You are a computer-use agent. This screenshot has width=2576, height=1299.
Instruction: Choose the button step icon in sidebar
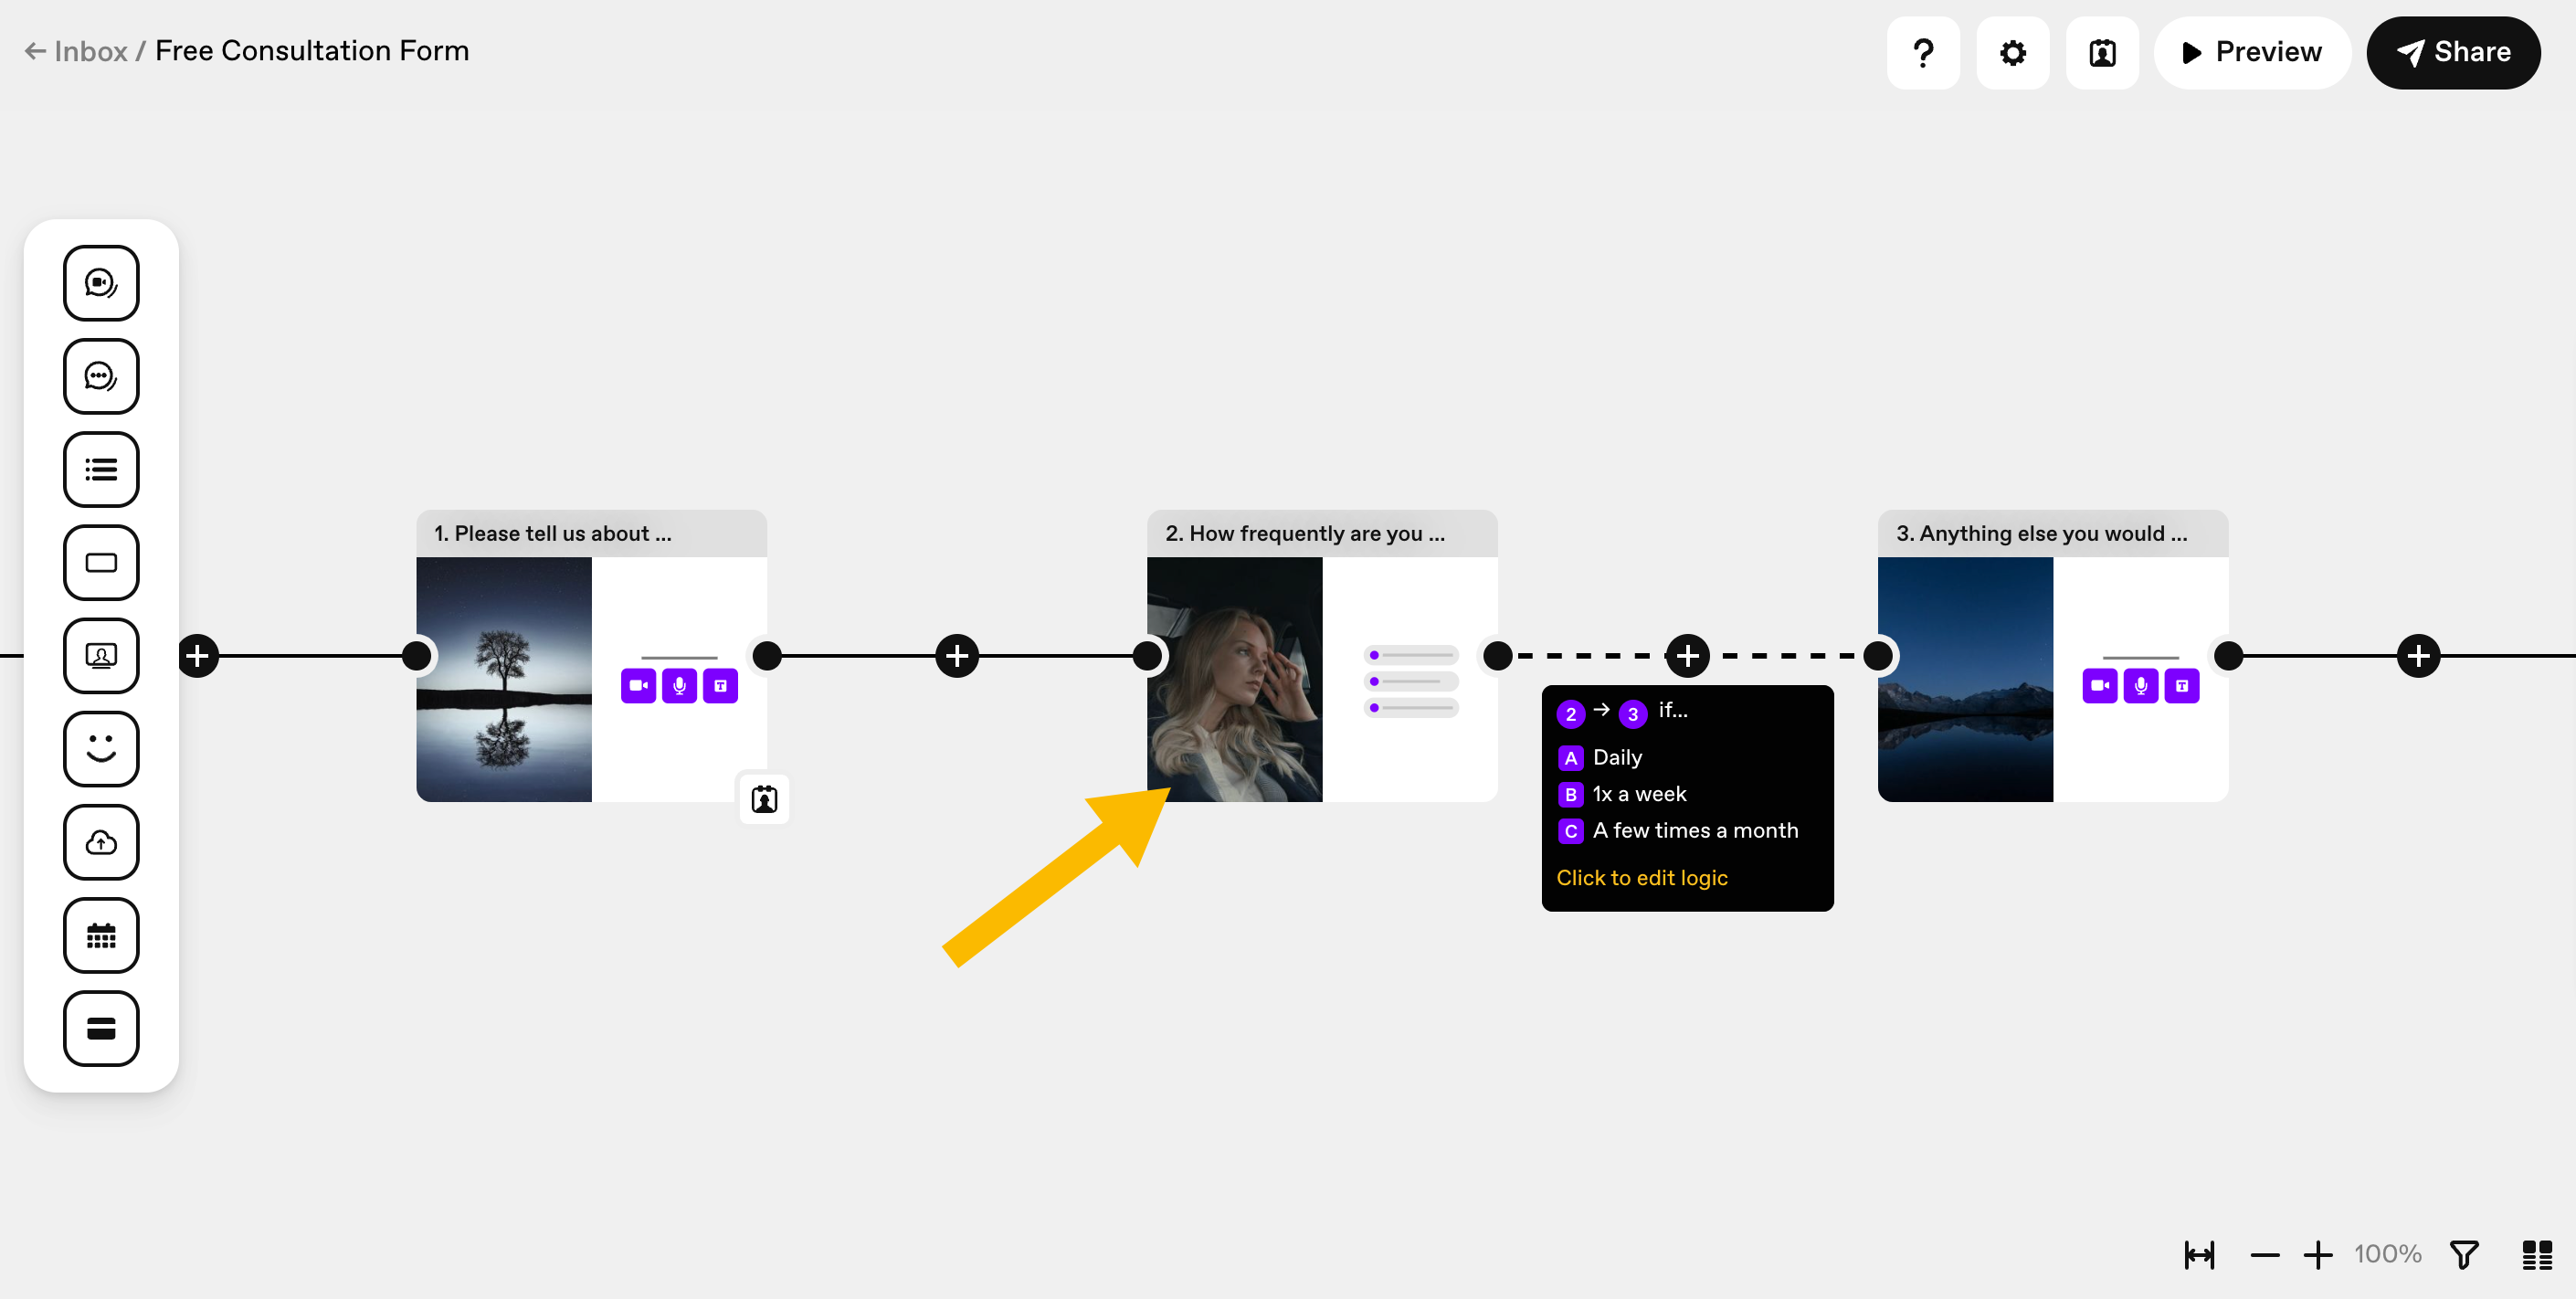point(101,562)
